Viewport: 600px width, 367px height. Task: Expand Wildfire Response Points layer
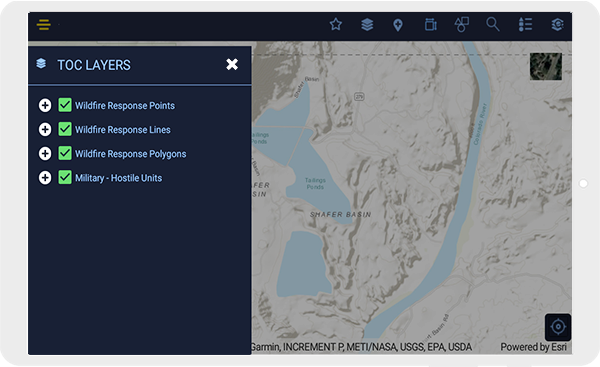(45, 105)
